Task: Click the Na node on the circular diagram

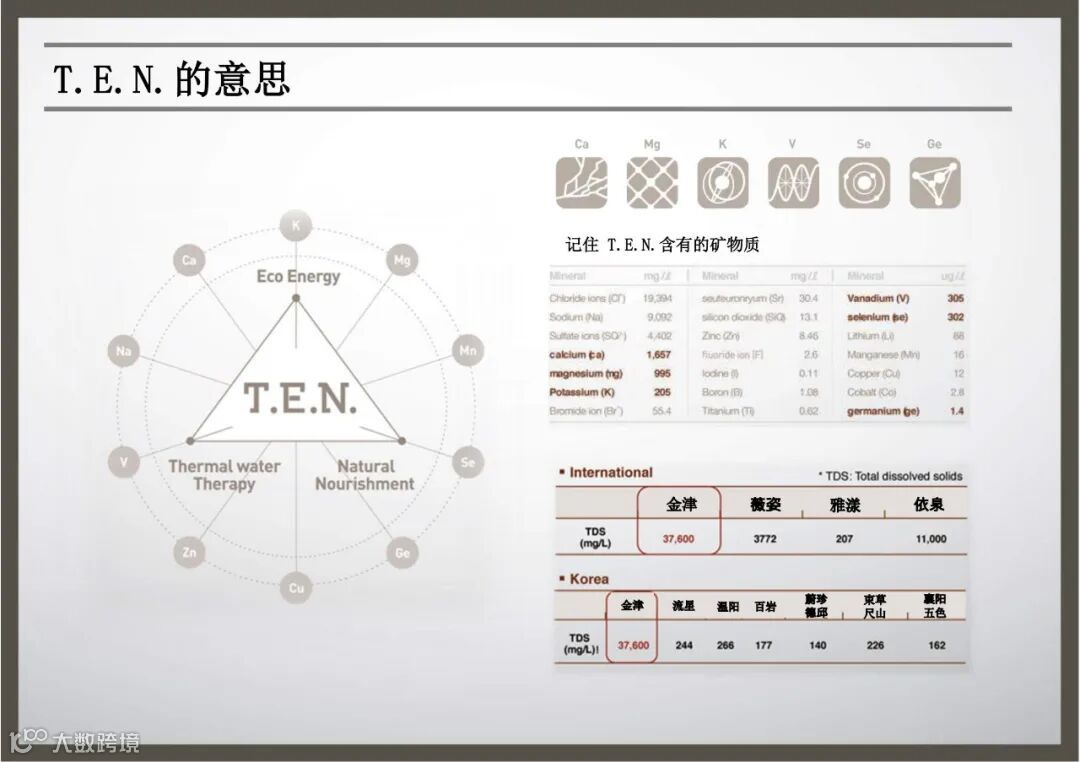Action: tap(123, 351)
